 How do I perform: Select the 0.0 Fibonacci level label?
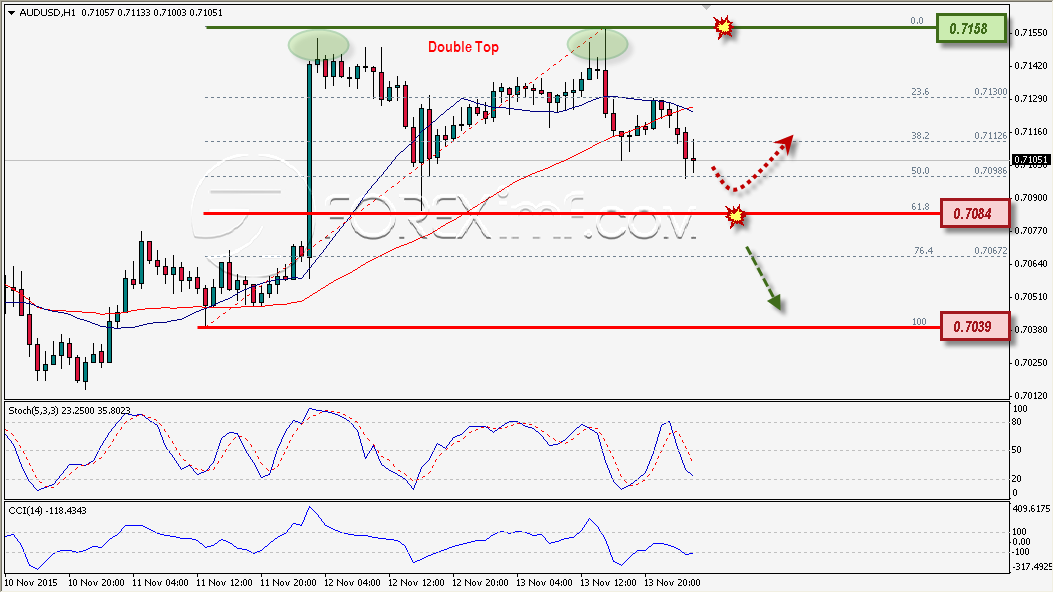coord(917,21)
